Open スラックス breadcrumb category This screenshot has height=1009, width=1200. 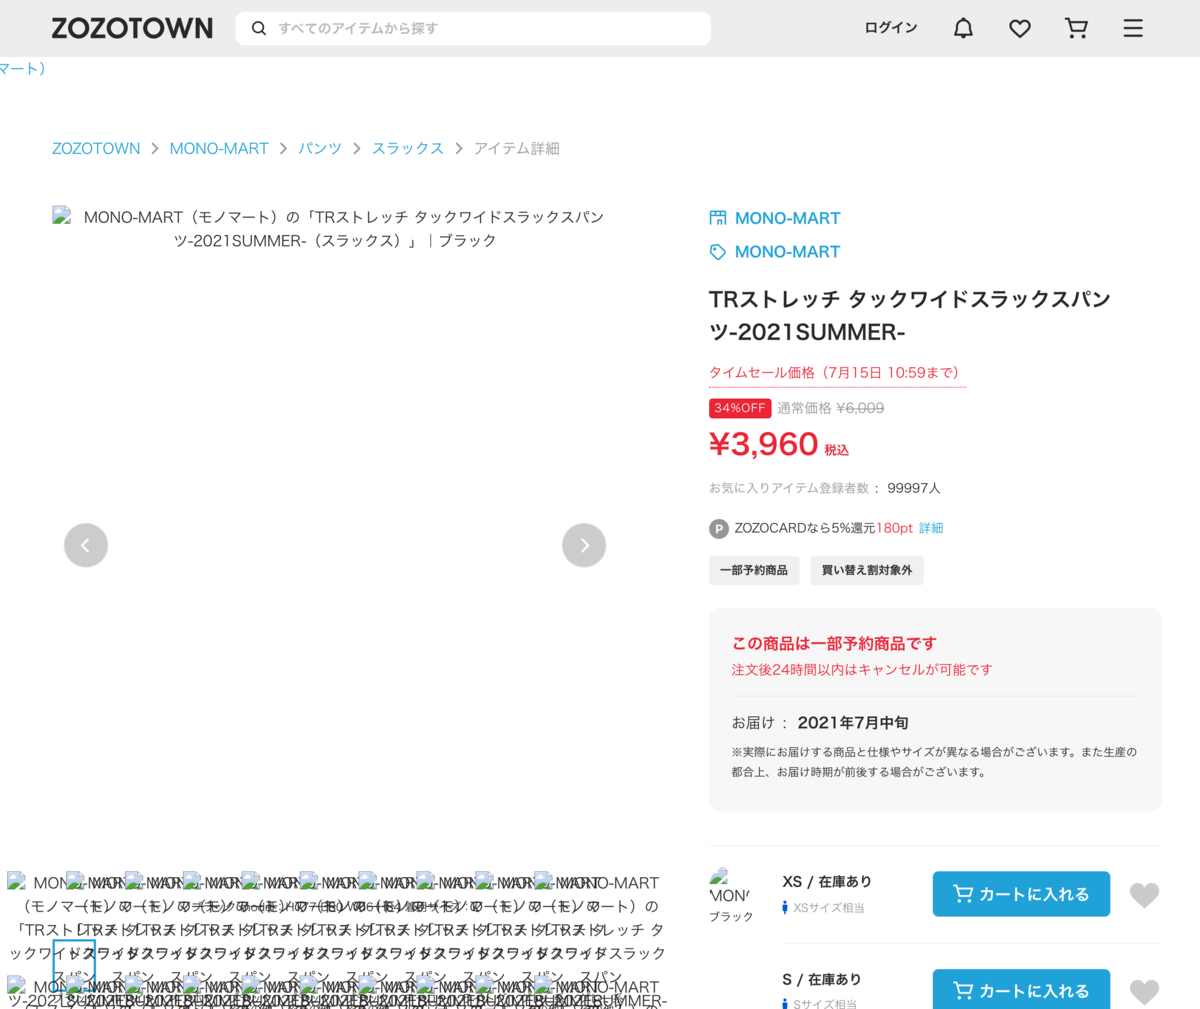tap(408, 148)
